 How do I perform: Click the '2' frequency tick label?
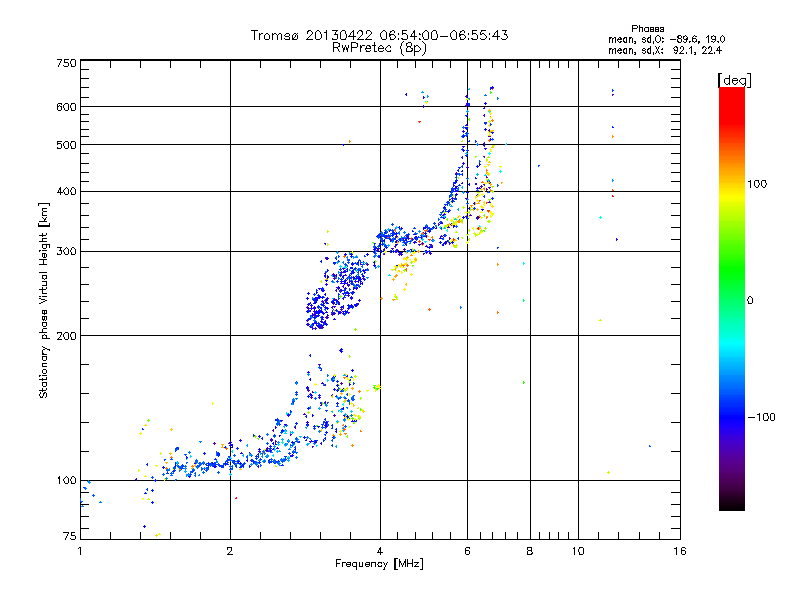(x=230, y=551)
